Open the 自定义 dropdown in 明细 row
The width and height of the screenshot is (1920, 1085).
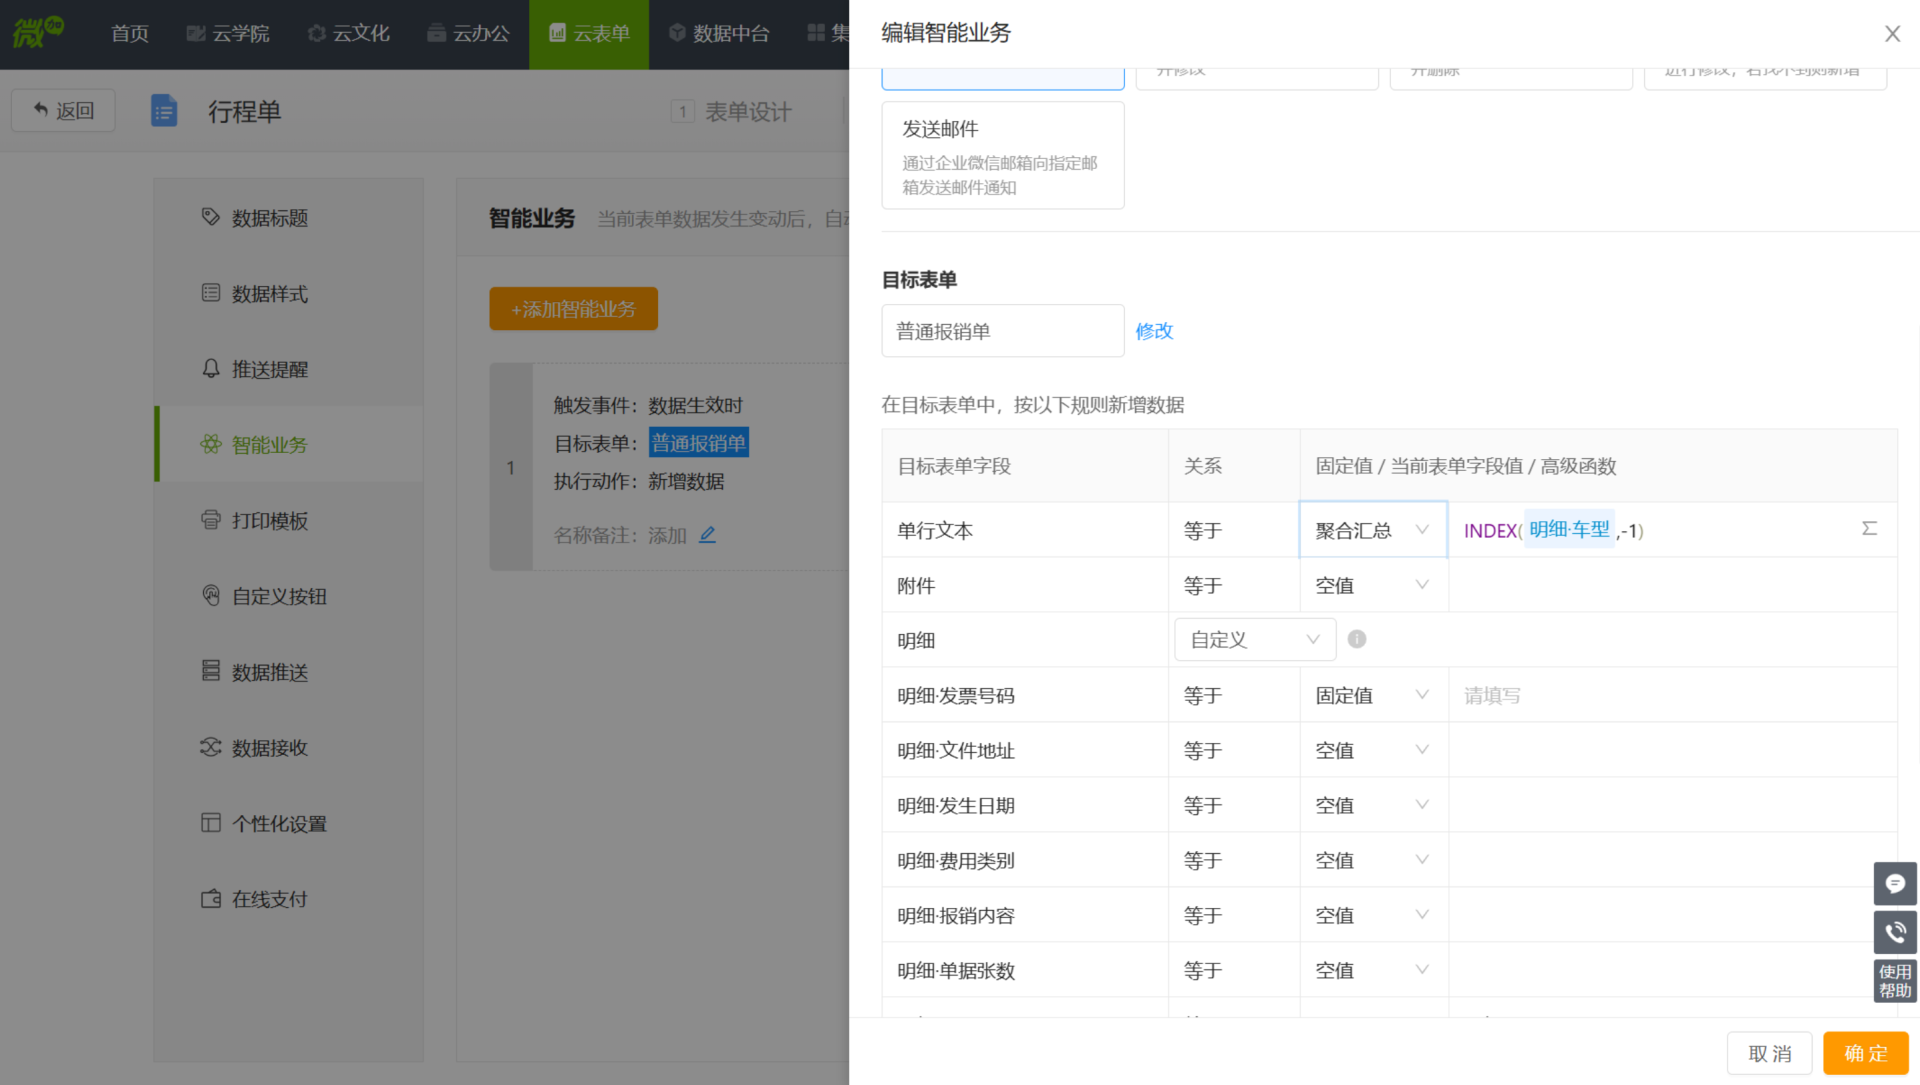pos(1254,640)
